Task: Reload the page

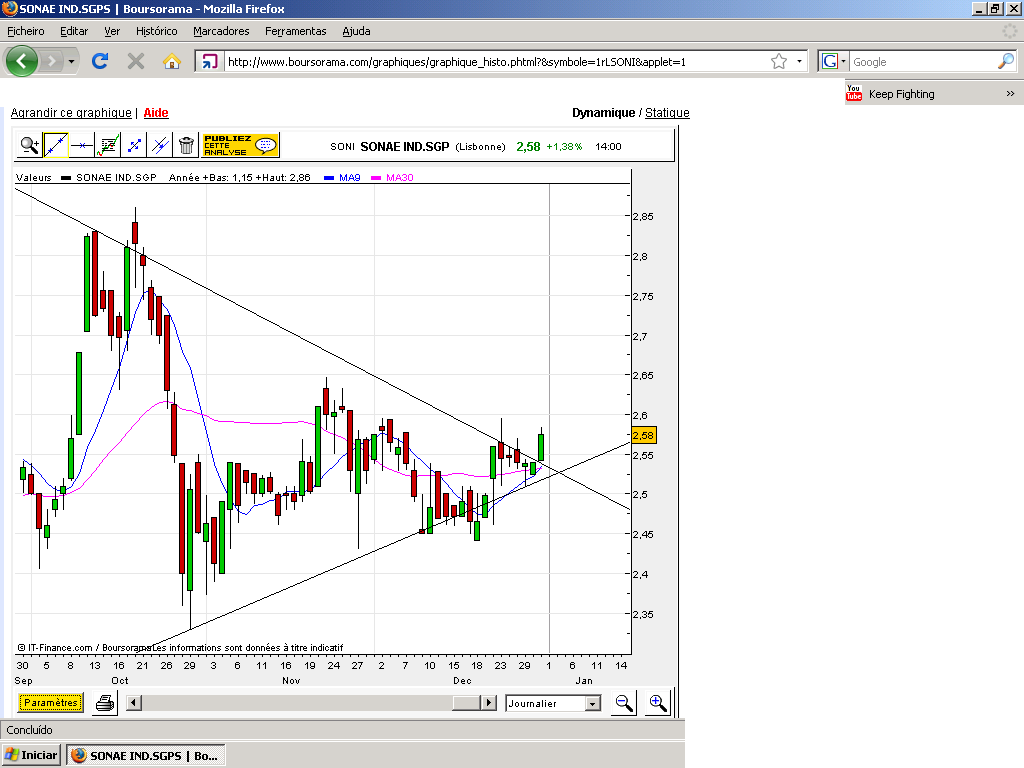Action: pos(100,61)
